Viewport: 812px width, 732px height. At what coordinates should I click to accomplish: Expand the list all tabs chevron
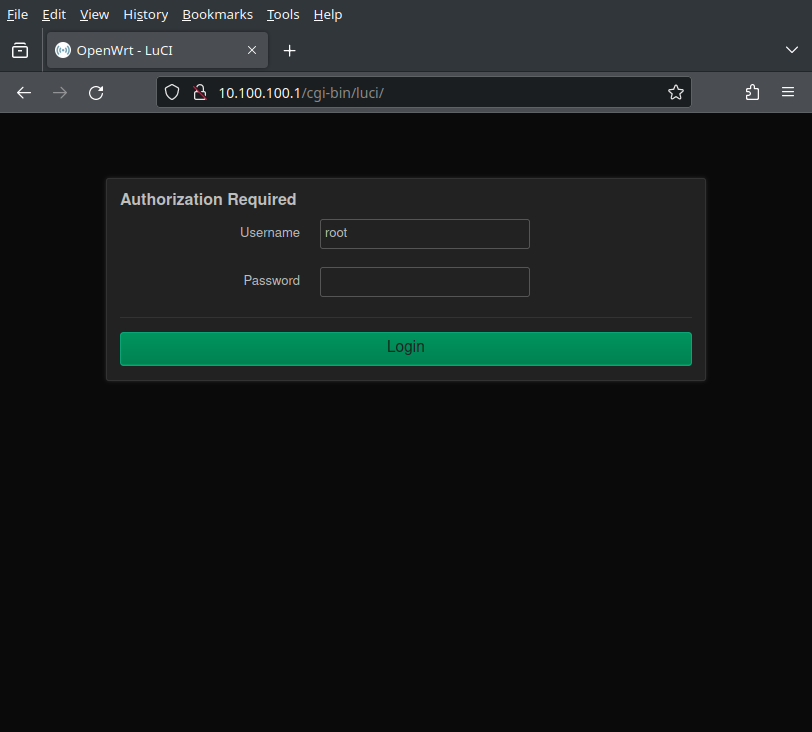(791, 50)
